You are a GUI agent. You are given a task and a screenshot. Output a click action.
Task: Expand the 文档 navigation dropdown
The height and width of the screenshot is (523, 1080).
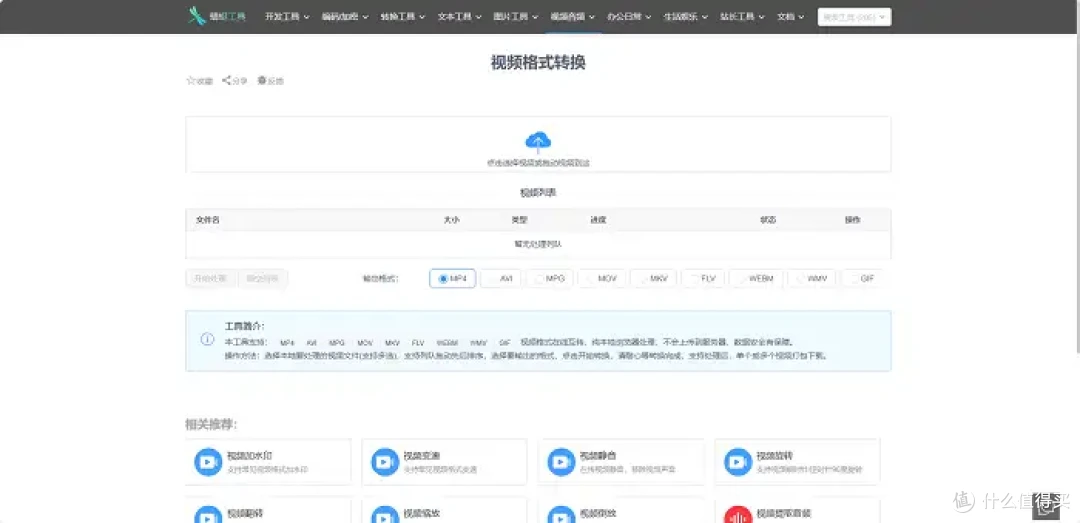click(791, 17)
